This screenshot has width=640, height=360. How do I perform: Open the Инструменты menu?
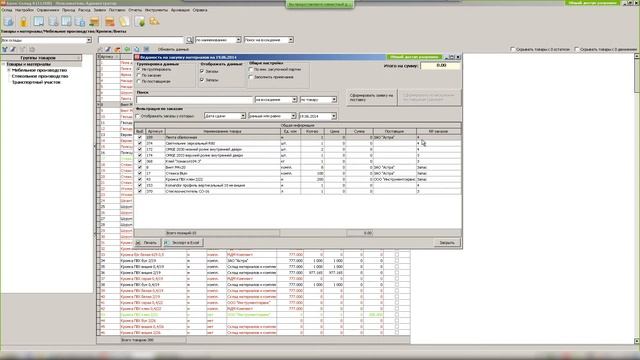point(156,10)
